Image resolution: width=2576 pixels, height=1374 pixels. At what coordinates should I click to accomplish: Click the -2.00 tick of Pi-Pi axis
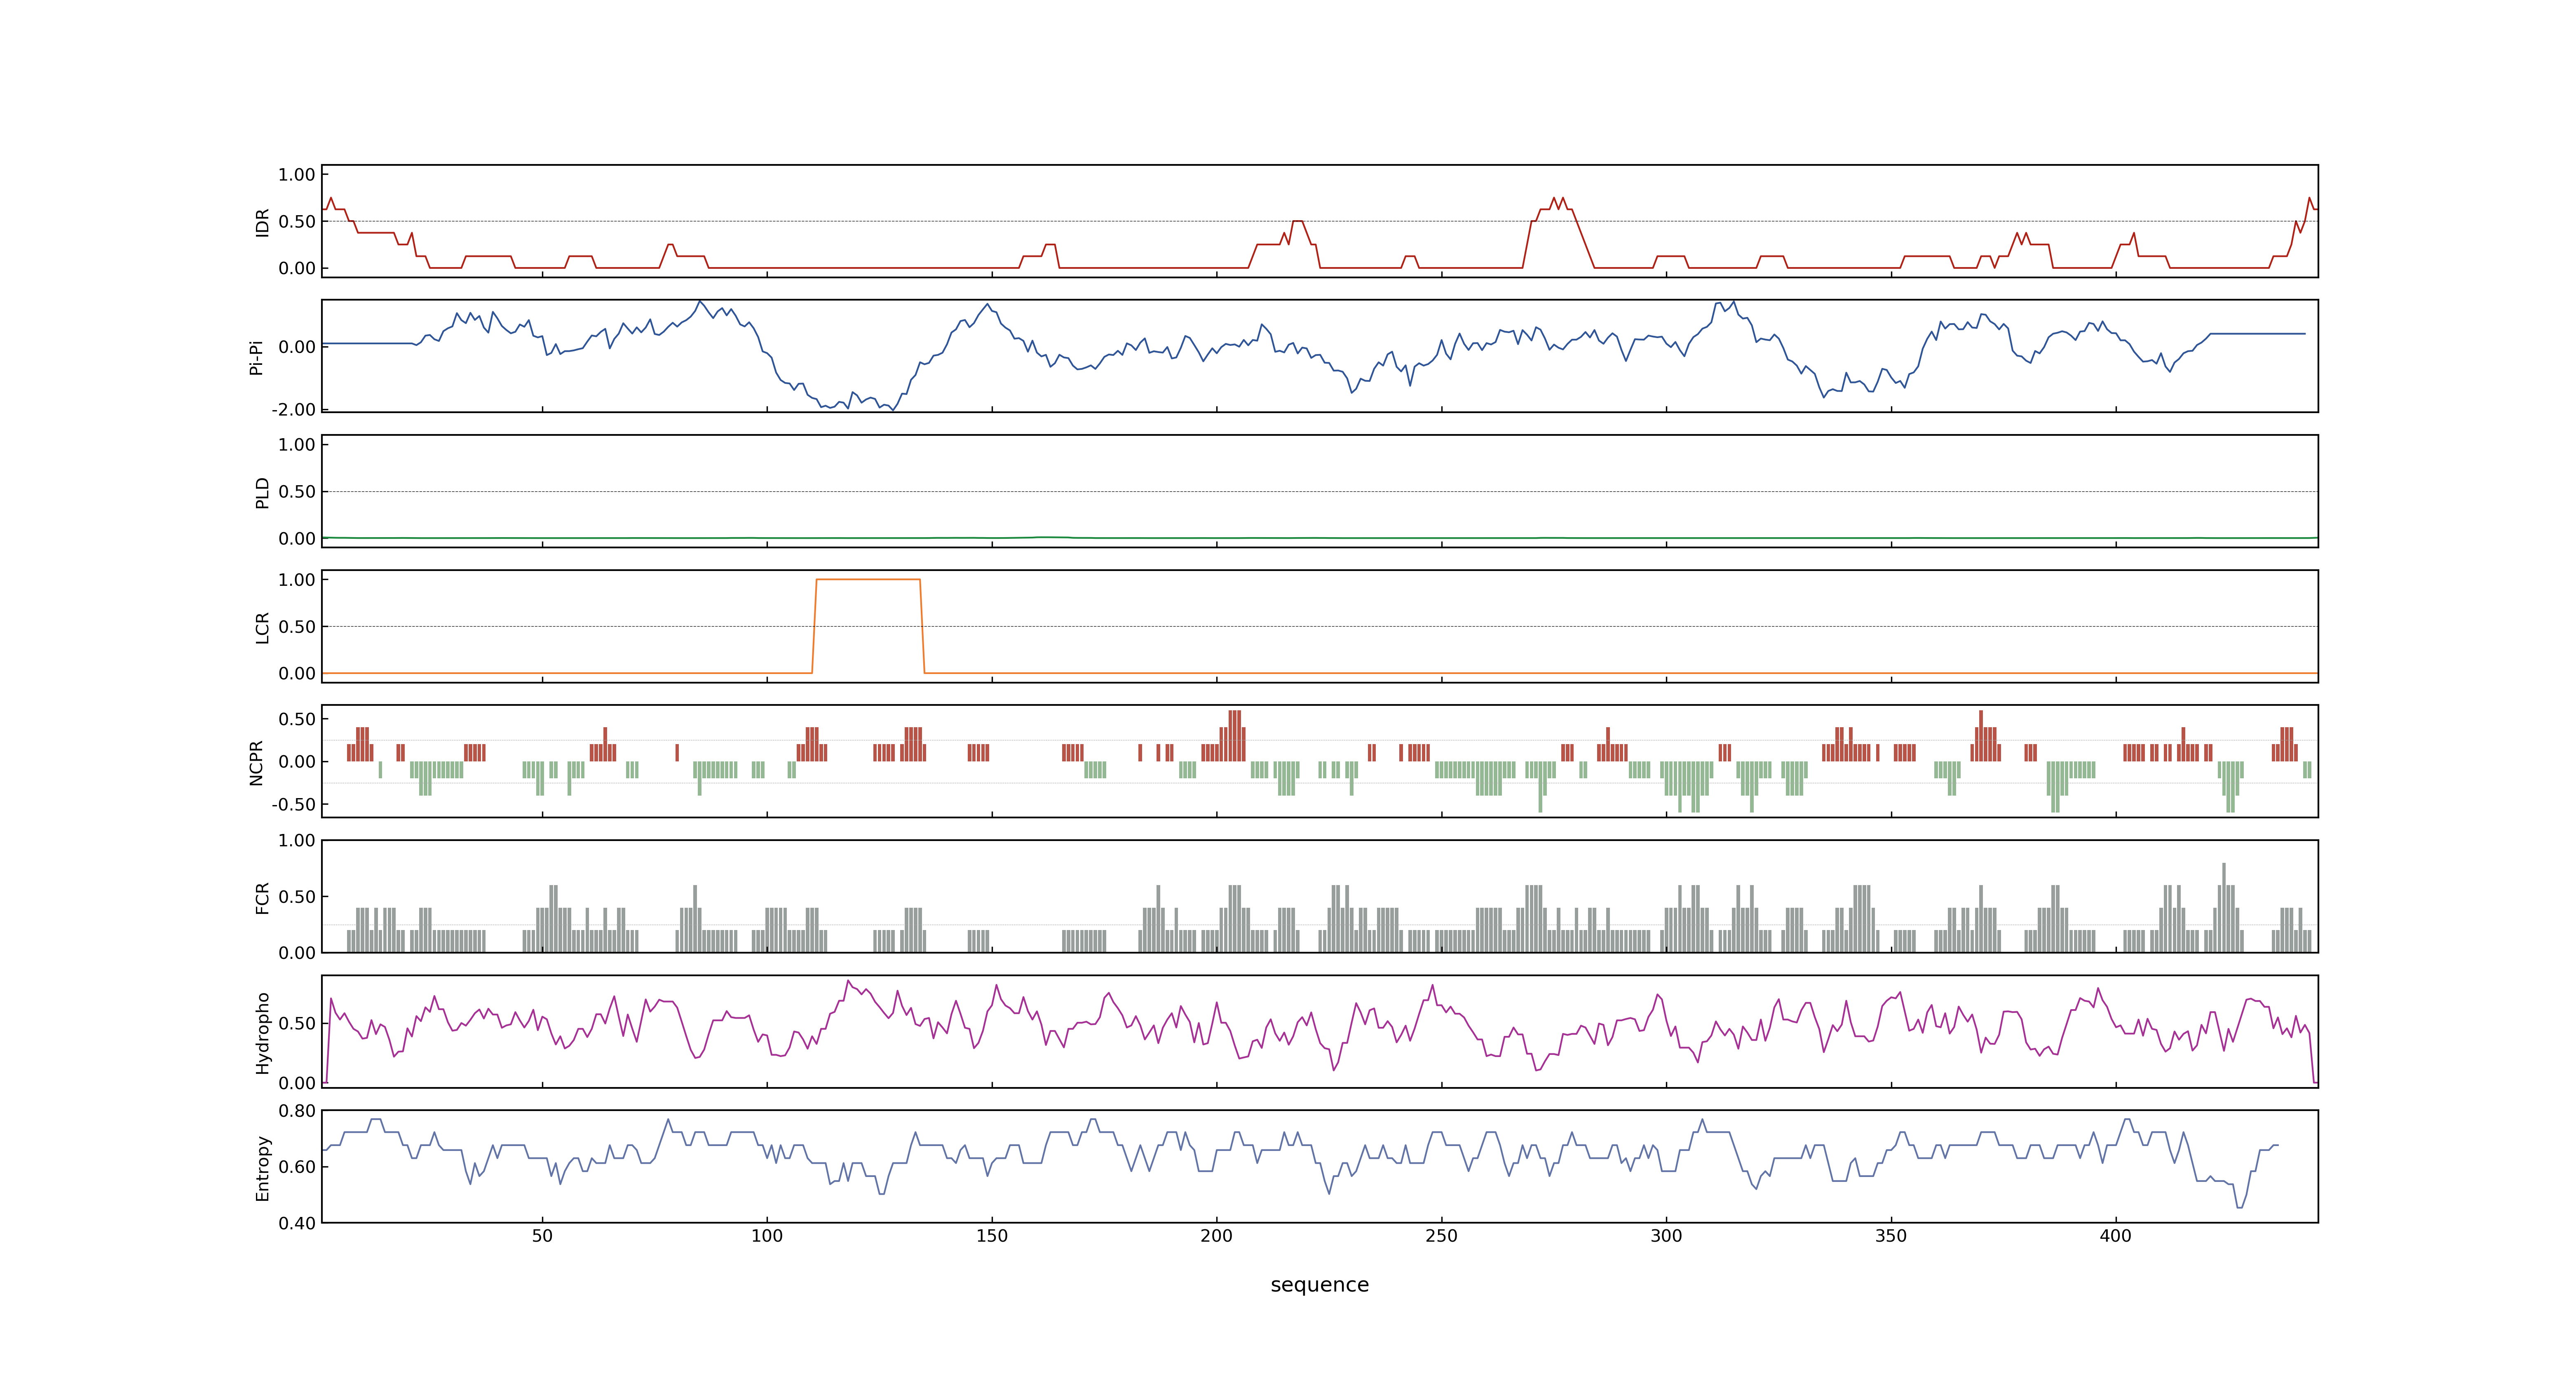(x=293, y=410)
